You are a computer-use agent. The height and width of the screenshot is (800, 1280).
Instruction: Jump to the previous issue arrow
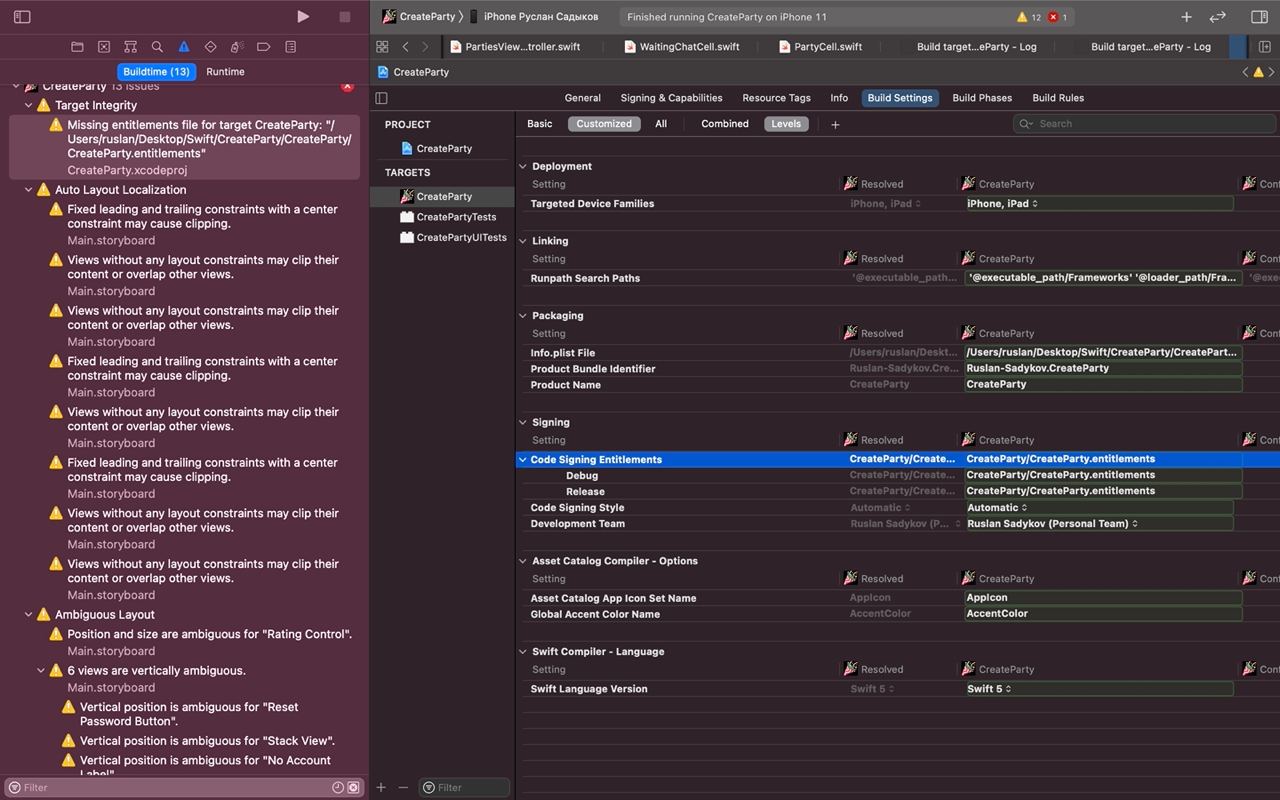coord(1245,72)
